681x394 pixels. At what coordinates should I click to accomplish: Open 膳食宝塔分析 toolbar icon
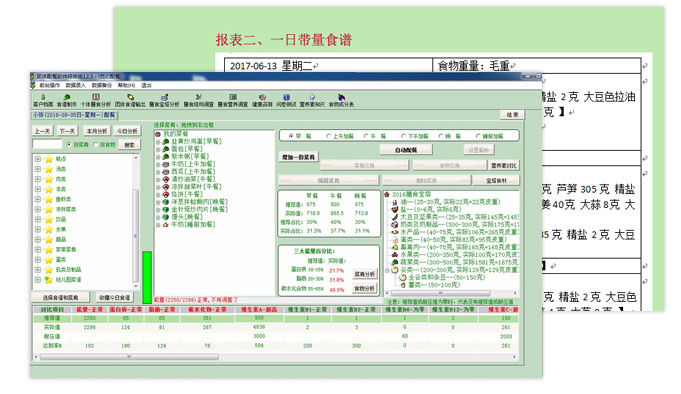tap(164, 100)
